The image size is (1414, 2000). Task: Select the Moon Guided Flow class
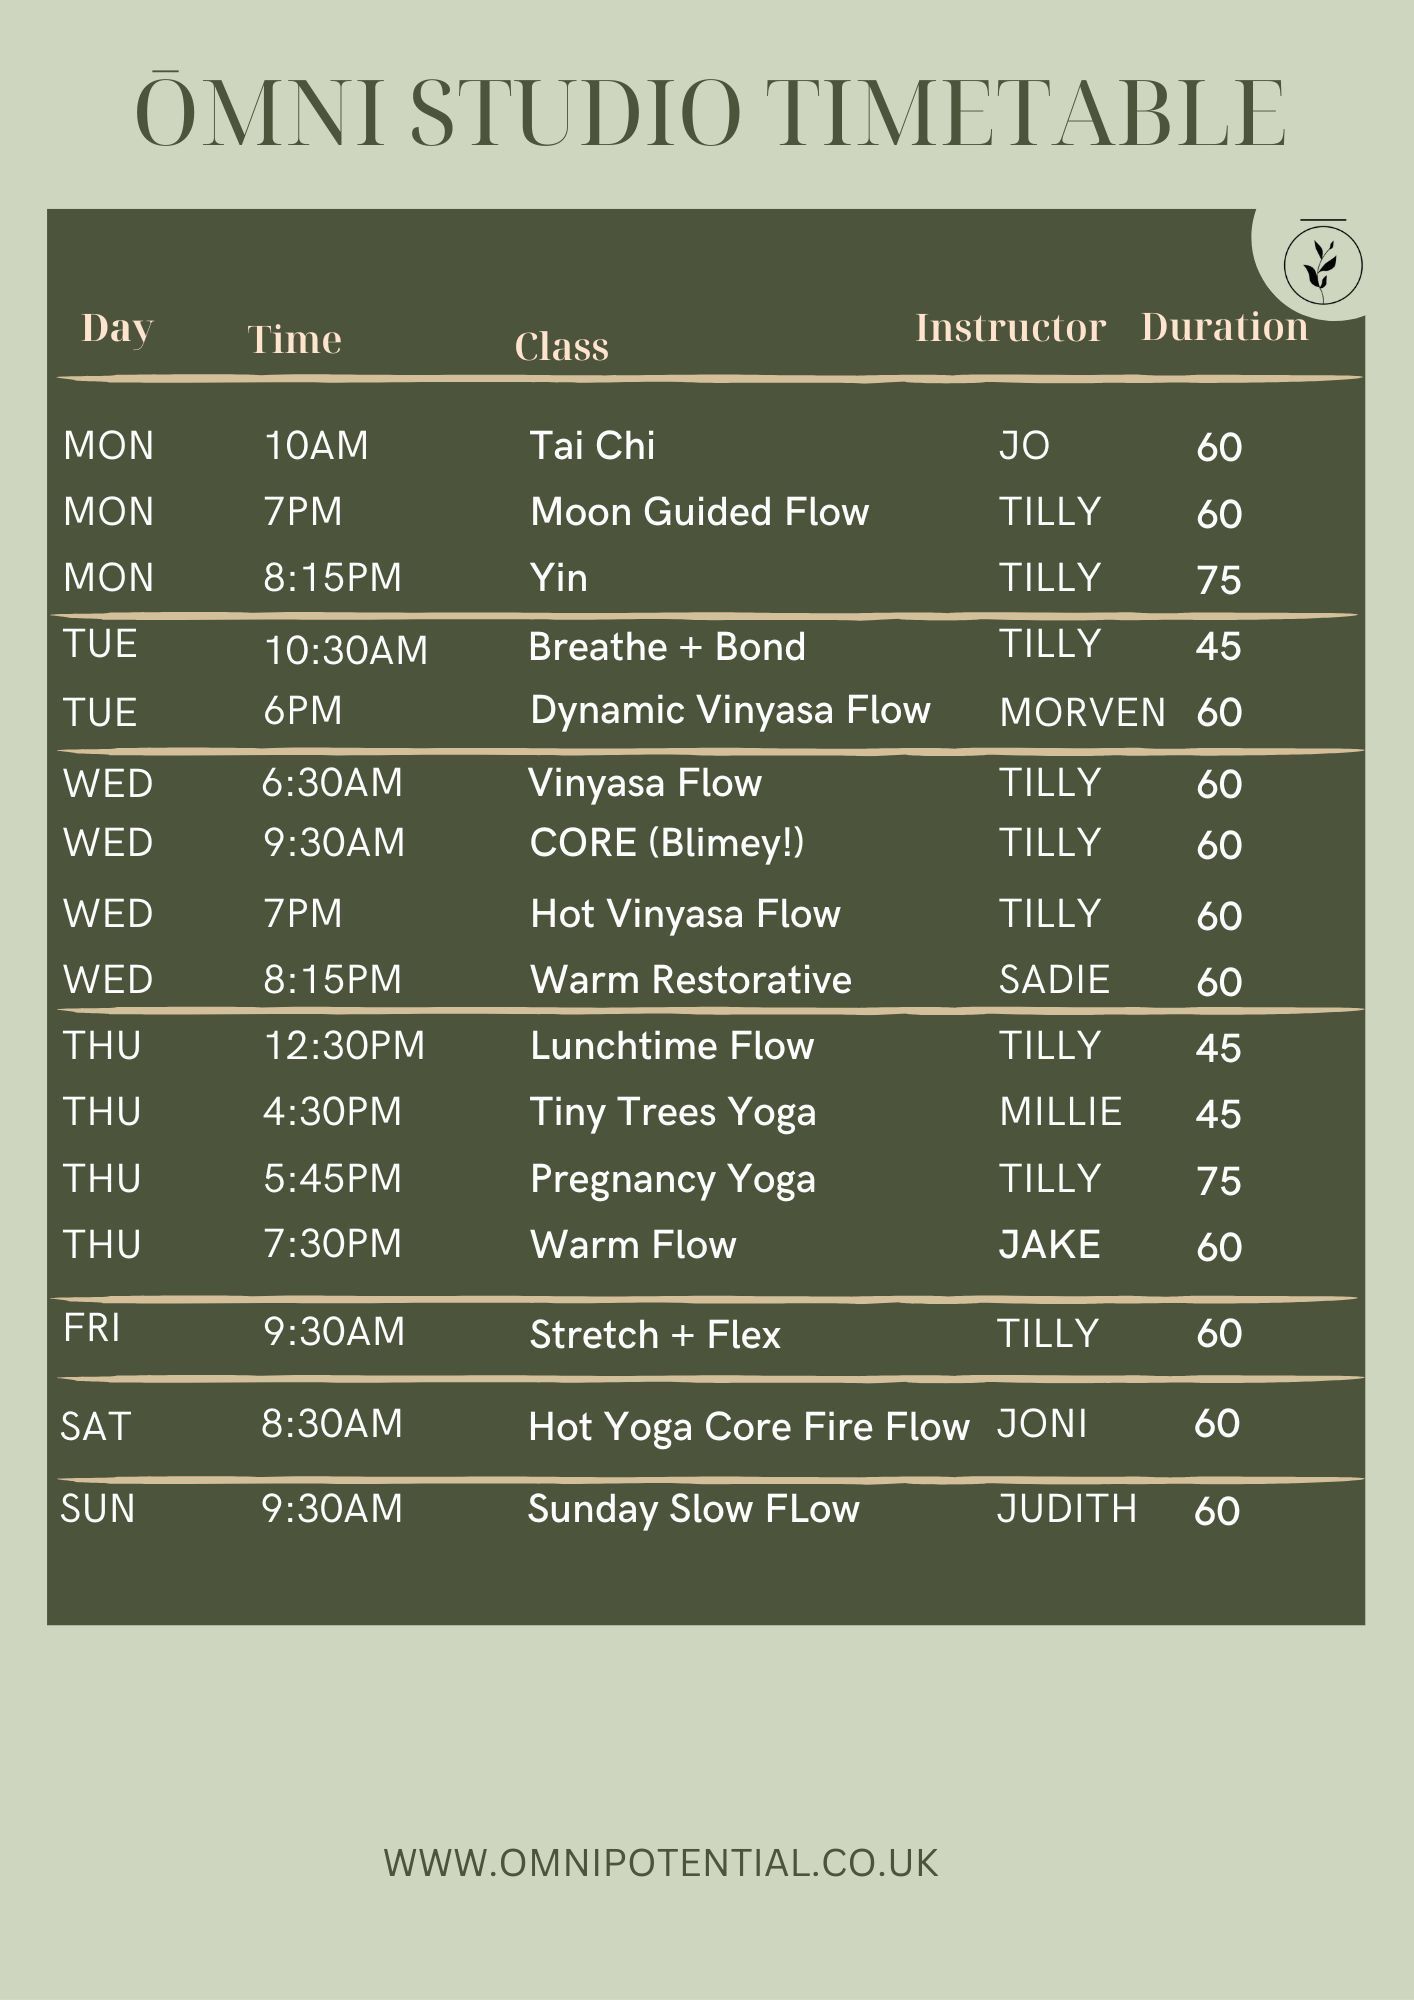point(699,512)
